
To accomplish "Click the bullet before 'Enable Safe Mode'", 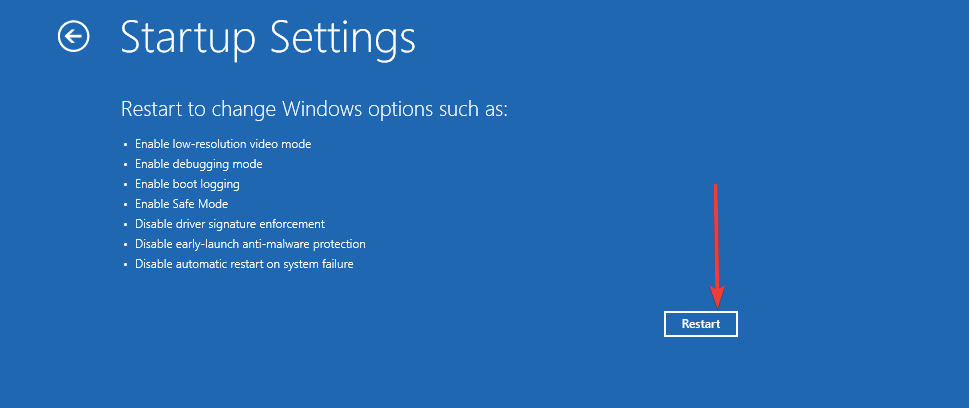I will click(x=125, y=205).
